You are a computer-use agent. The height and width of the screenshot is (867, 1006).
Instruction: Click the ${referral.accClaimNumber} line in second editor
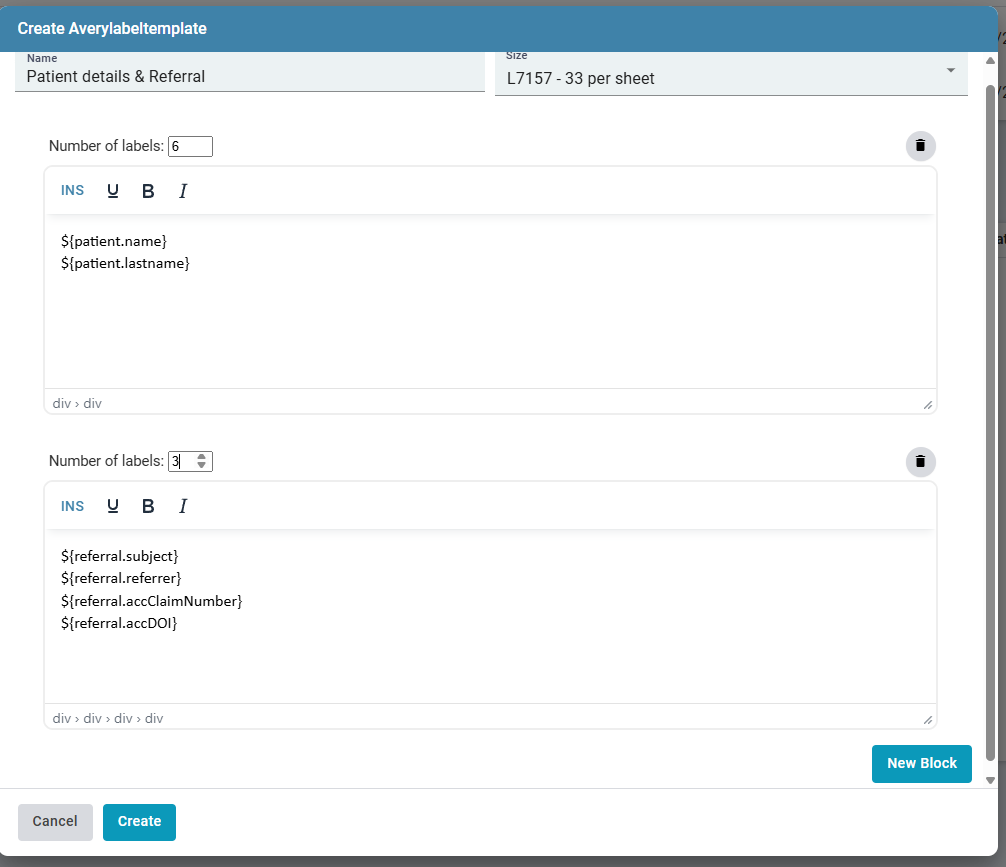pyautogui.click(x=152, y=601)
